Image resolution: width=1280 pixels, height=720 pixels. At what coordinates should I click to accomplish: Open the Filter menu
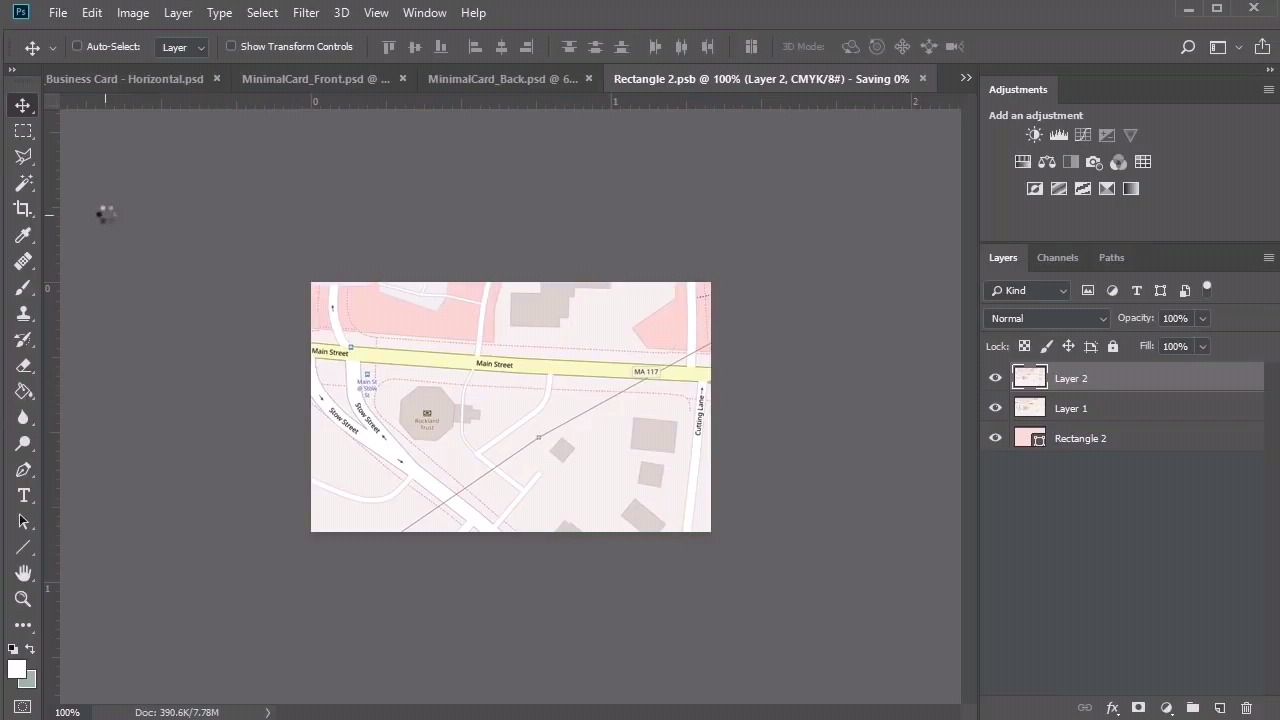306,13
